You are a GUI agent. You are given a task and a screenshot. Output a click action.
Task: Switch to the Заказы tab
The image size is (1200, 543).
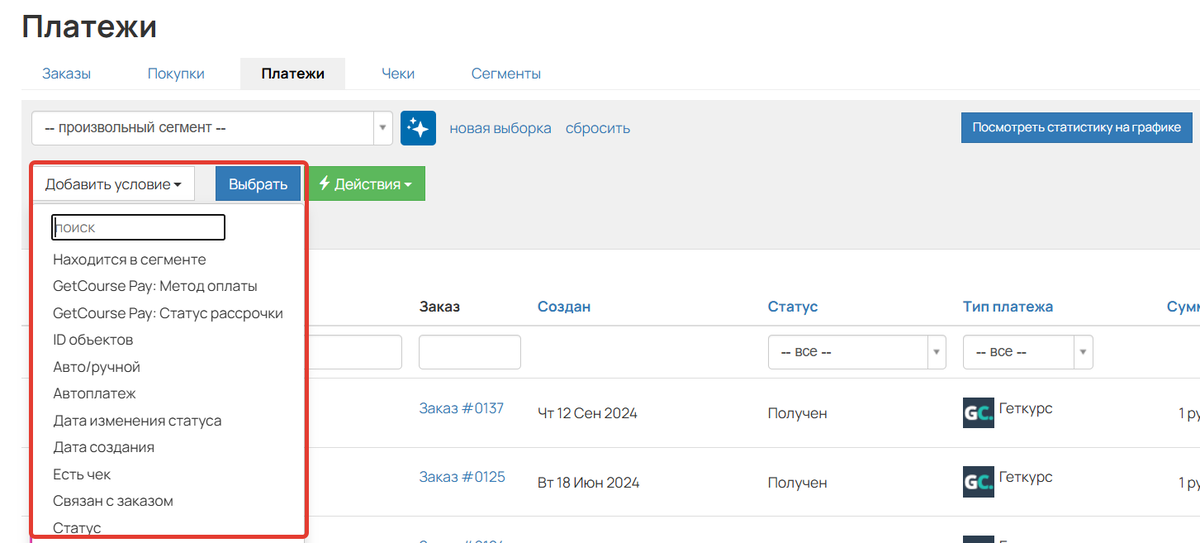pos(67,73)
